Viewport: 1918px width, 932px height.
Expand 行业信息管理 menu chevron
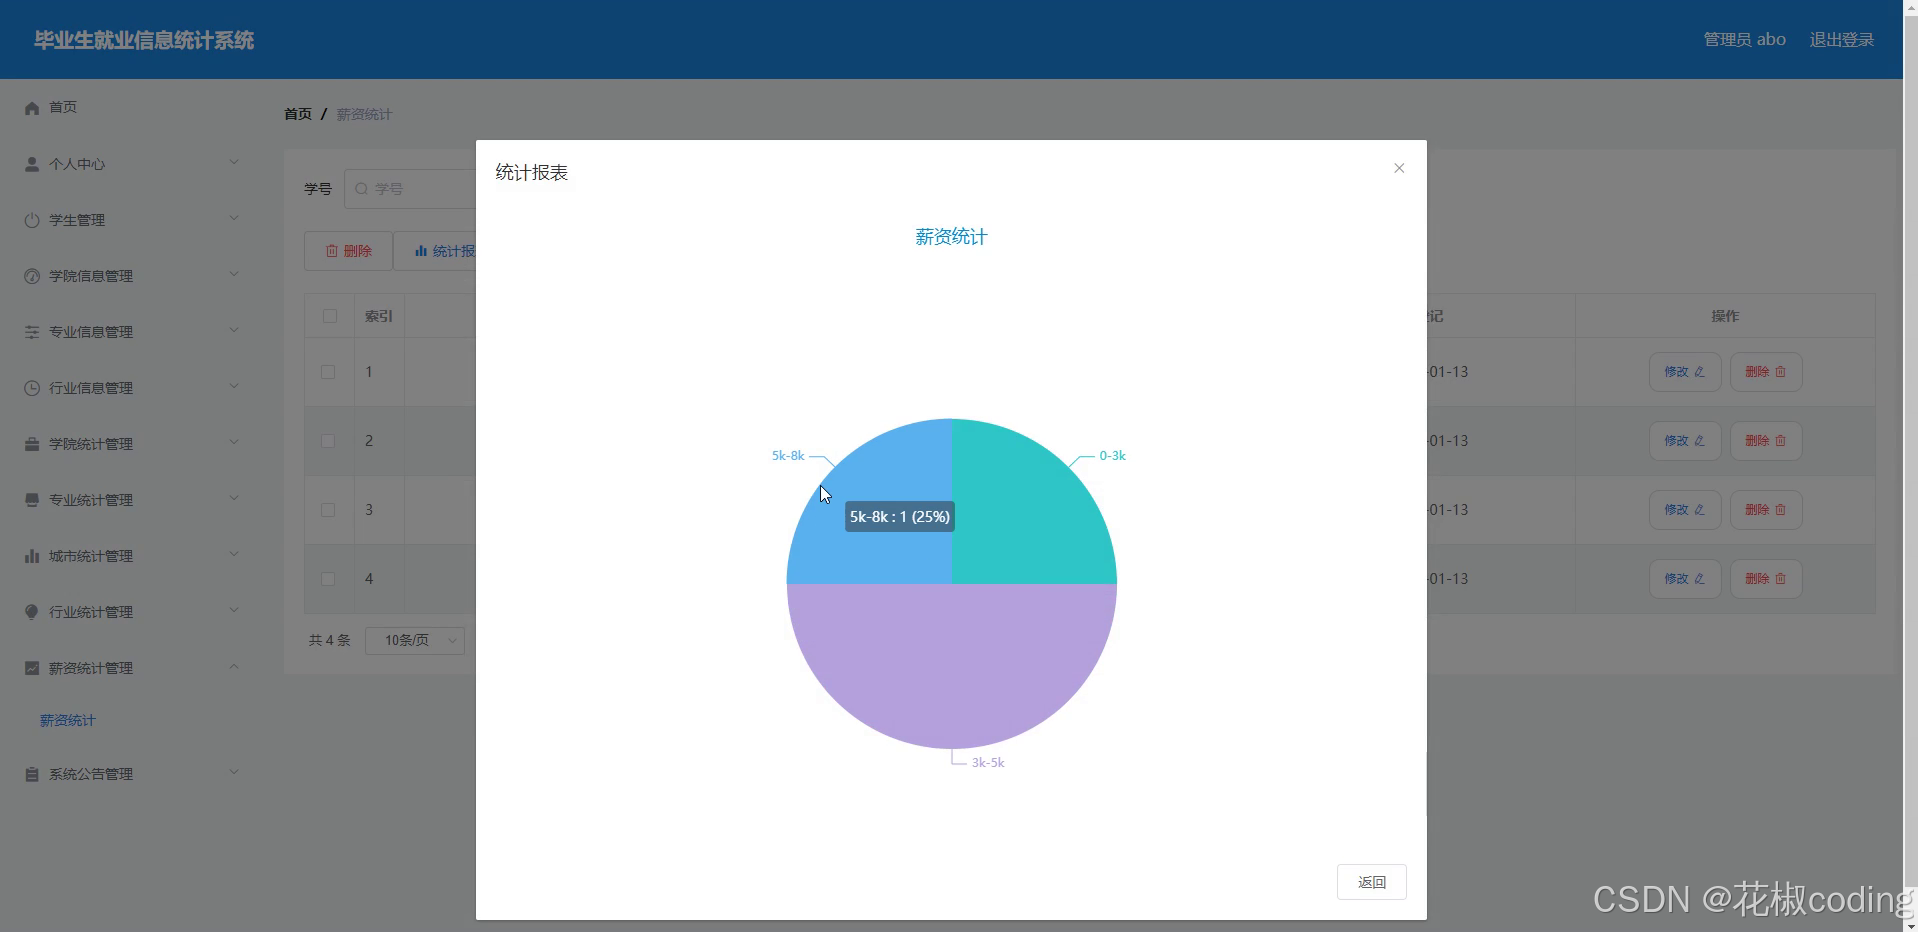(x=234, y=386)
